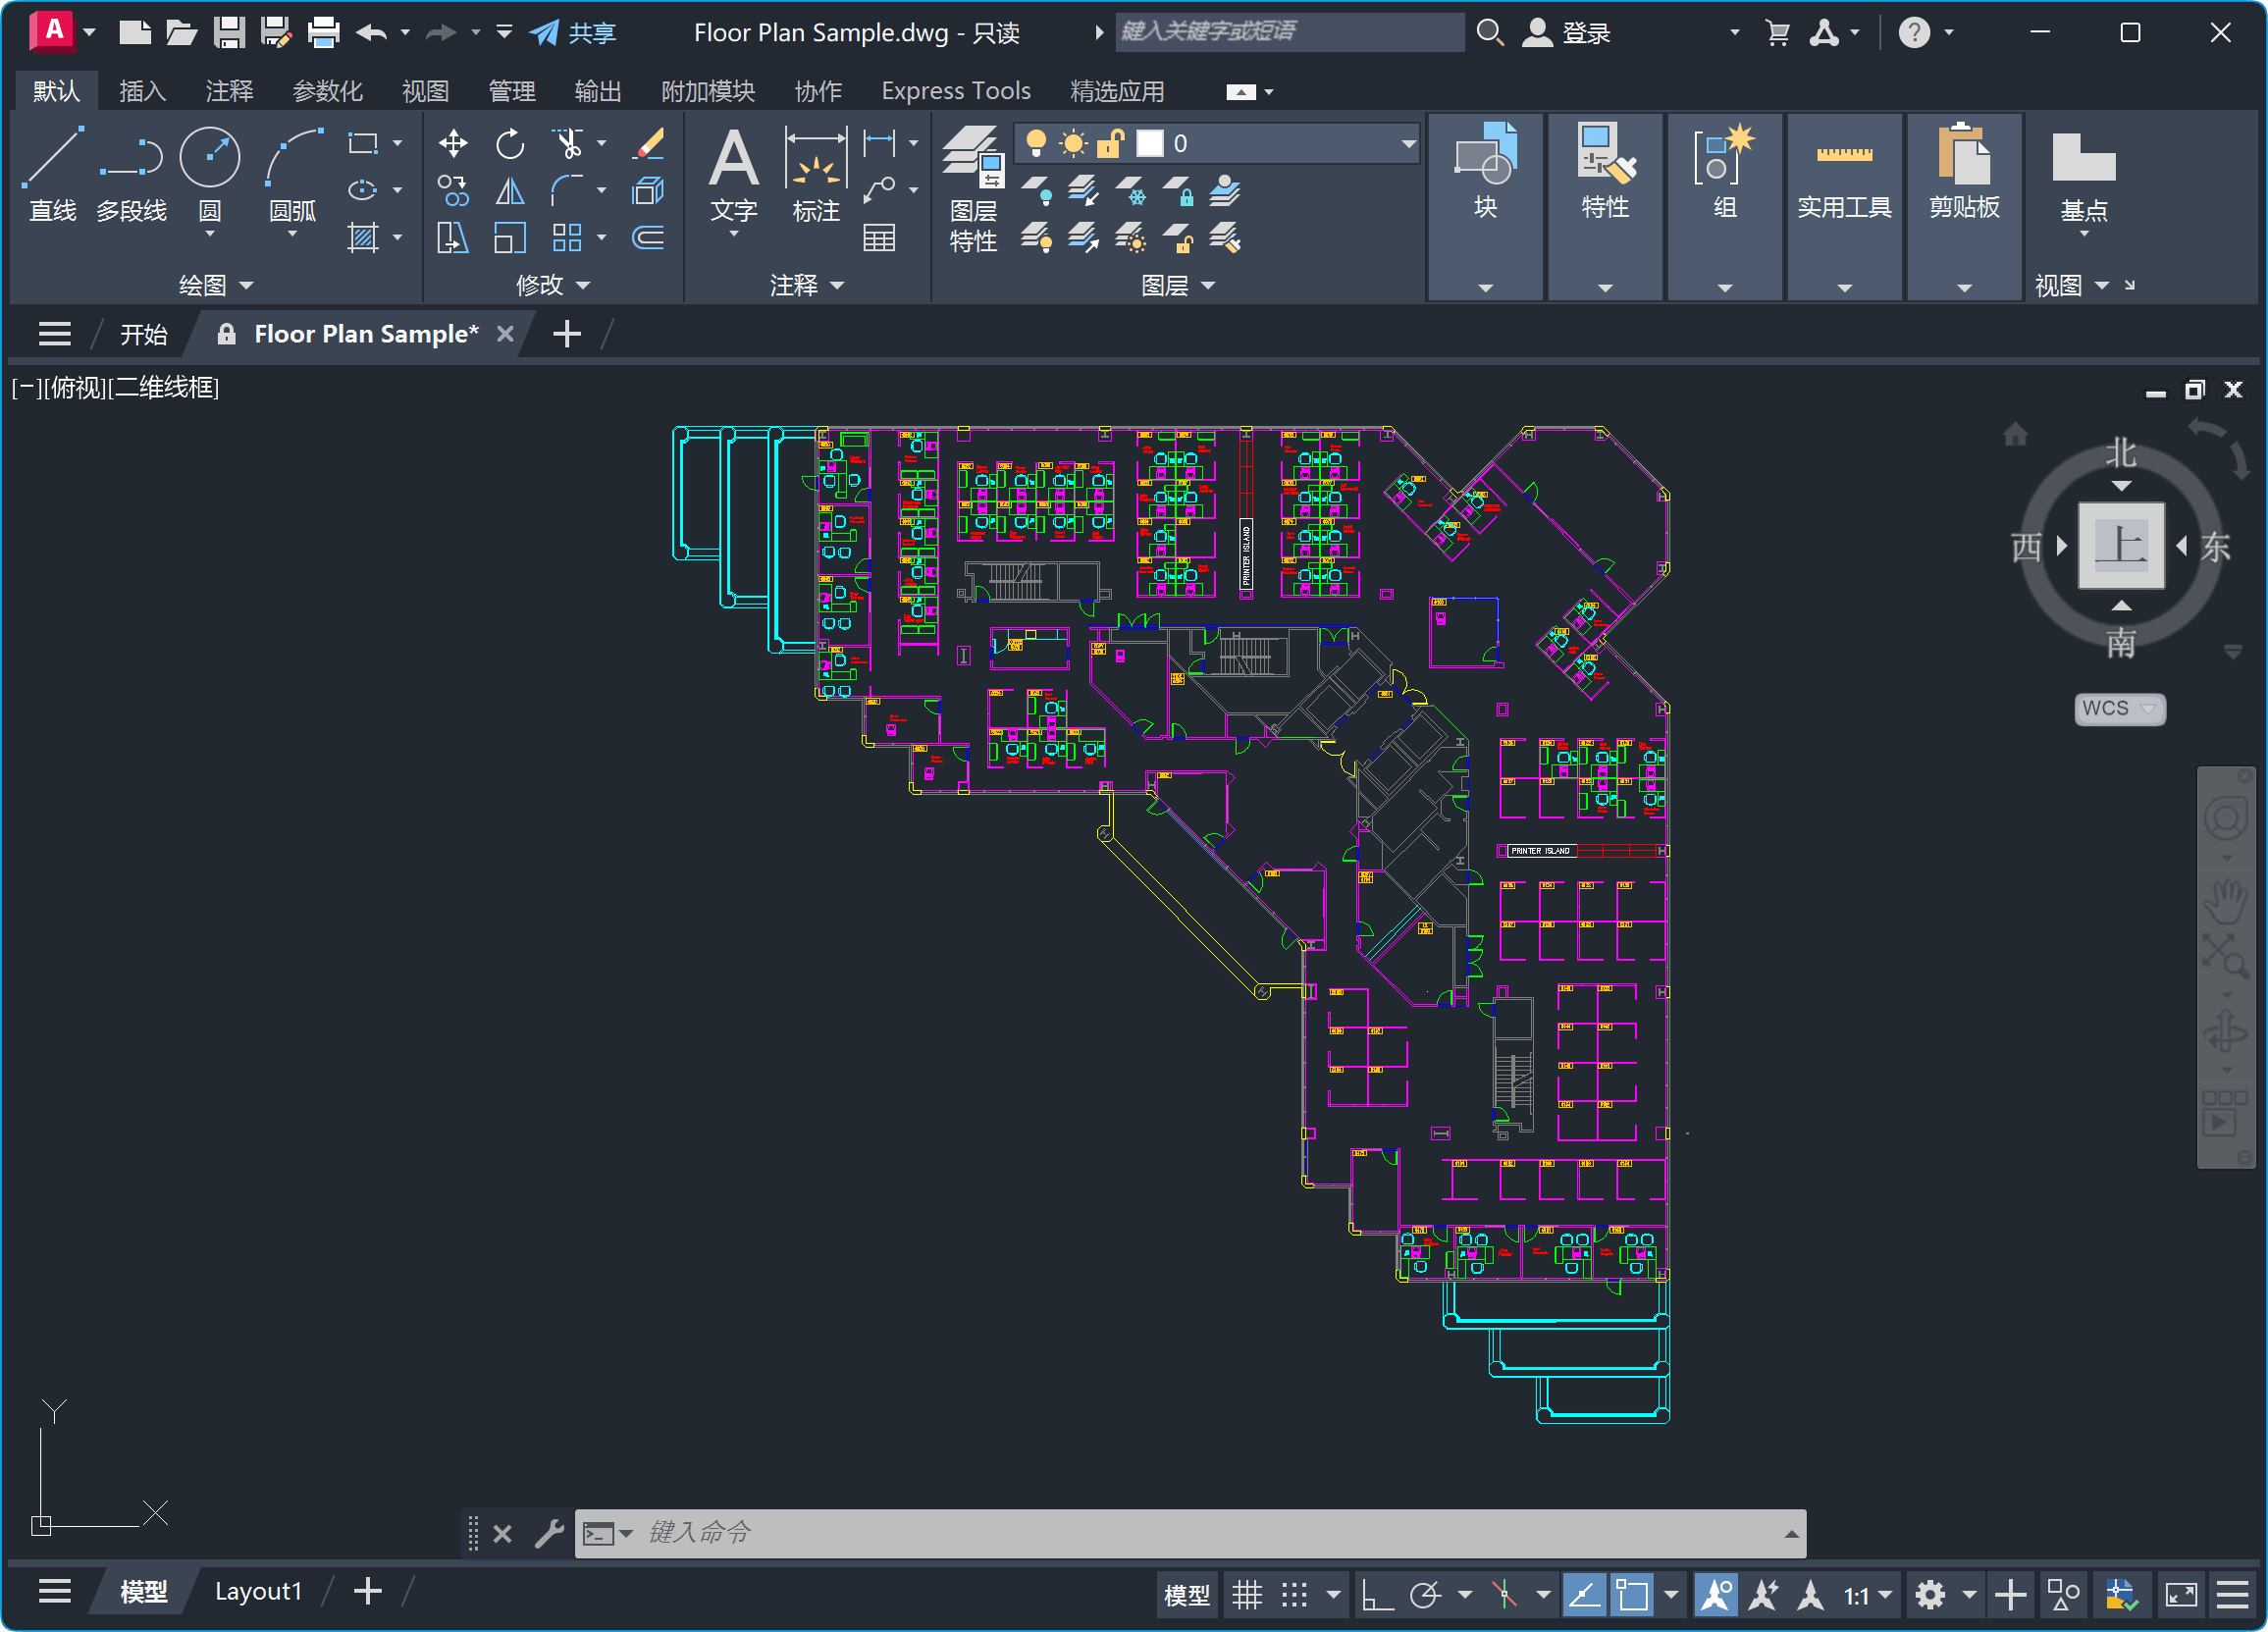2268x1632 pixels.
Task: Click the ViewCube Top (上) face
Action: coord(2120,545)
